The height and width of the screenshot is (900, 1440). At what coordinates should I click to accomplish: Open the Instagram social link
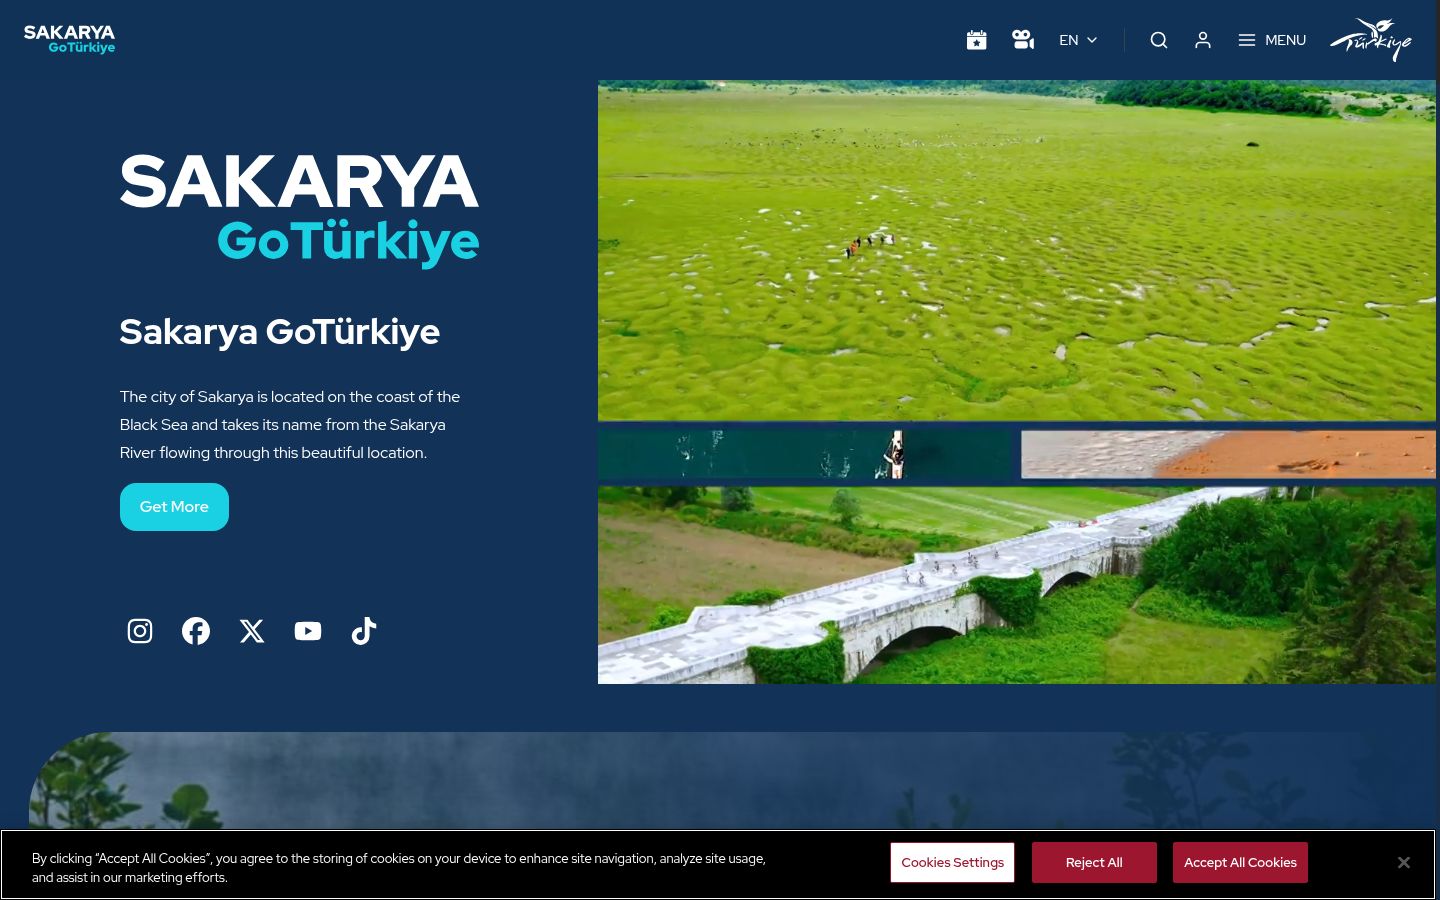click(x=140, y=631)
